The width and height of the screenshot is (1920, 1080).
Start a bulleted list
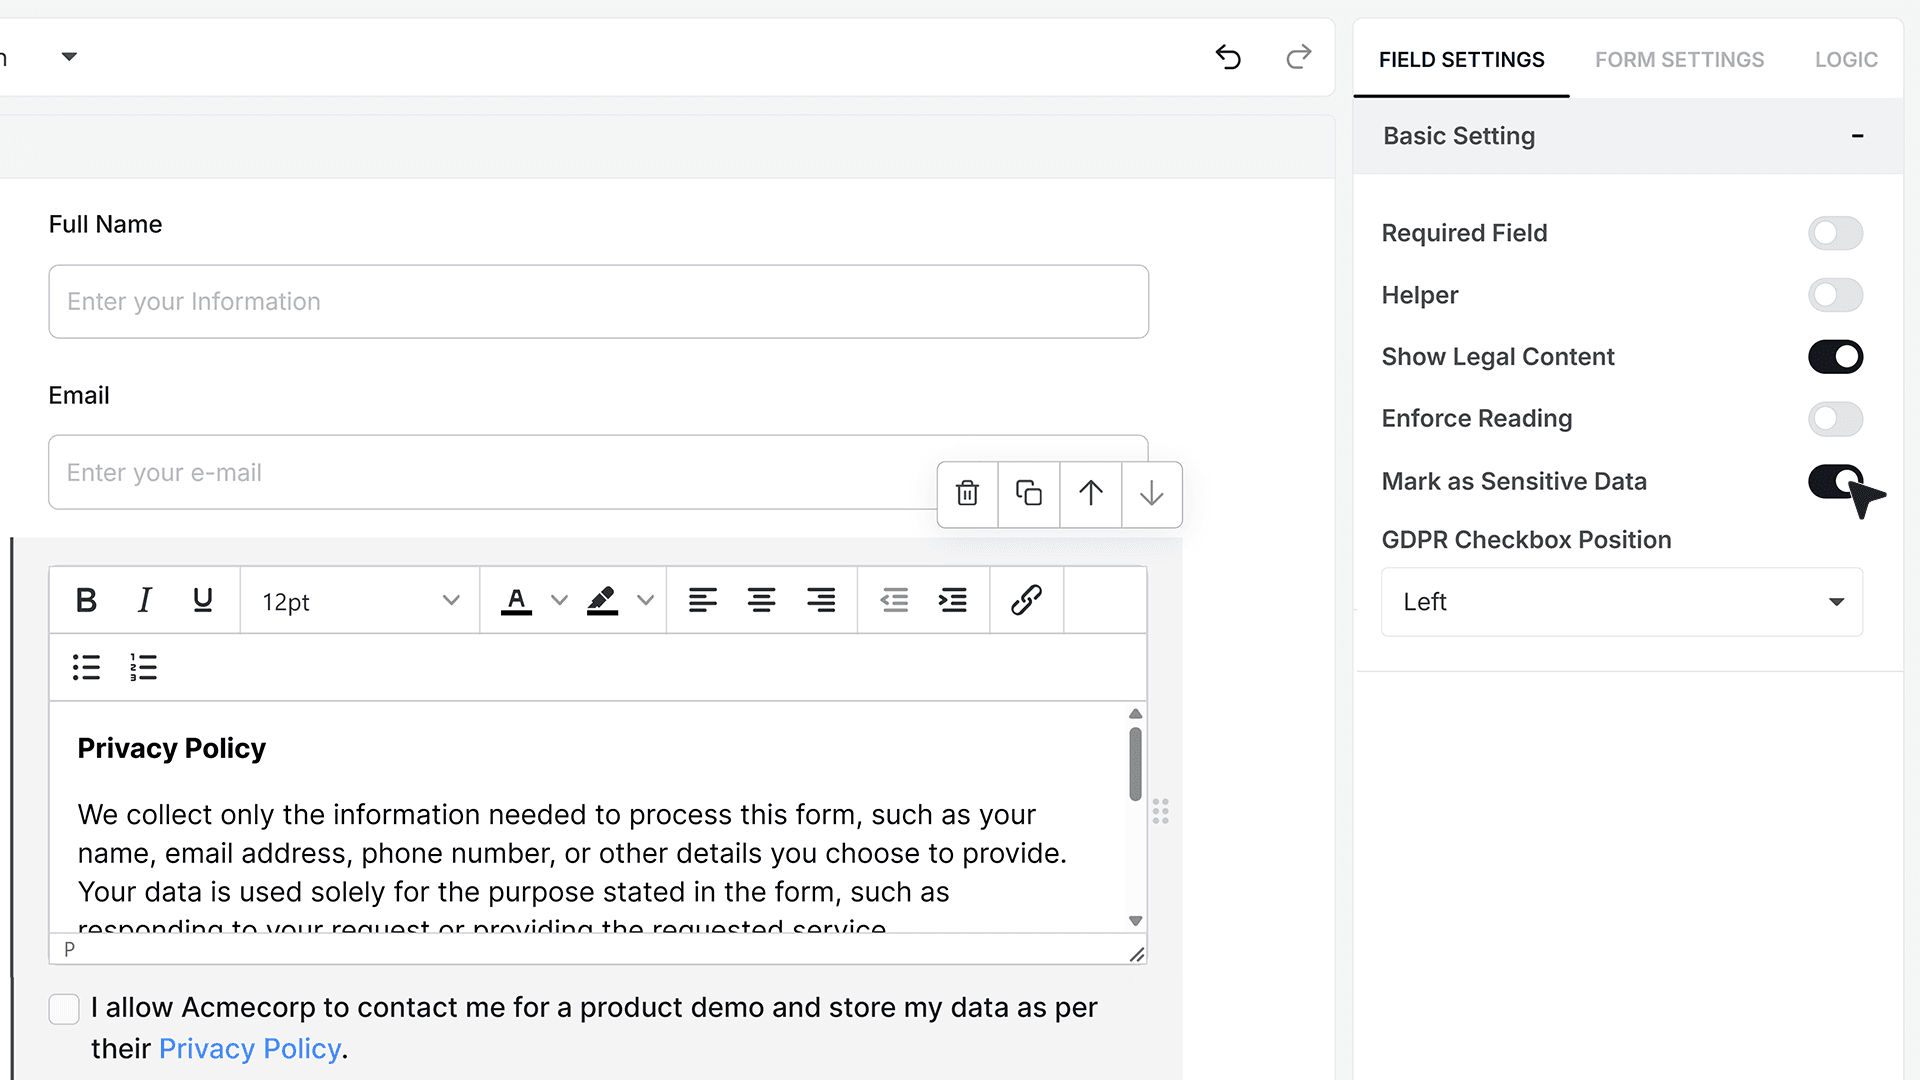(87, 667)
